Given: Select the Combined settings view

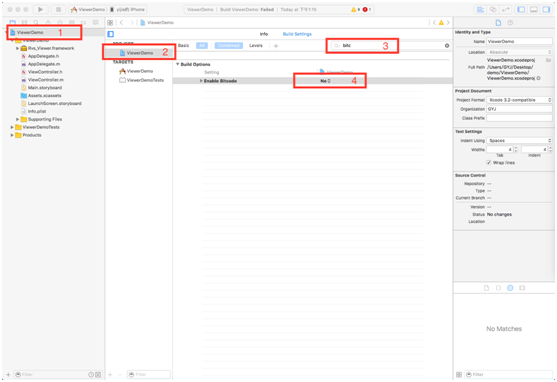Looking at the screenshot, I should point(228,45).
